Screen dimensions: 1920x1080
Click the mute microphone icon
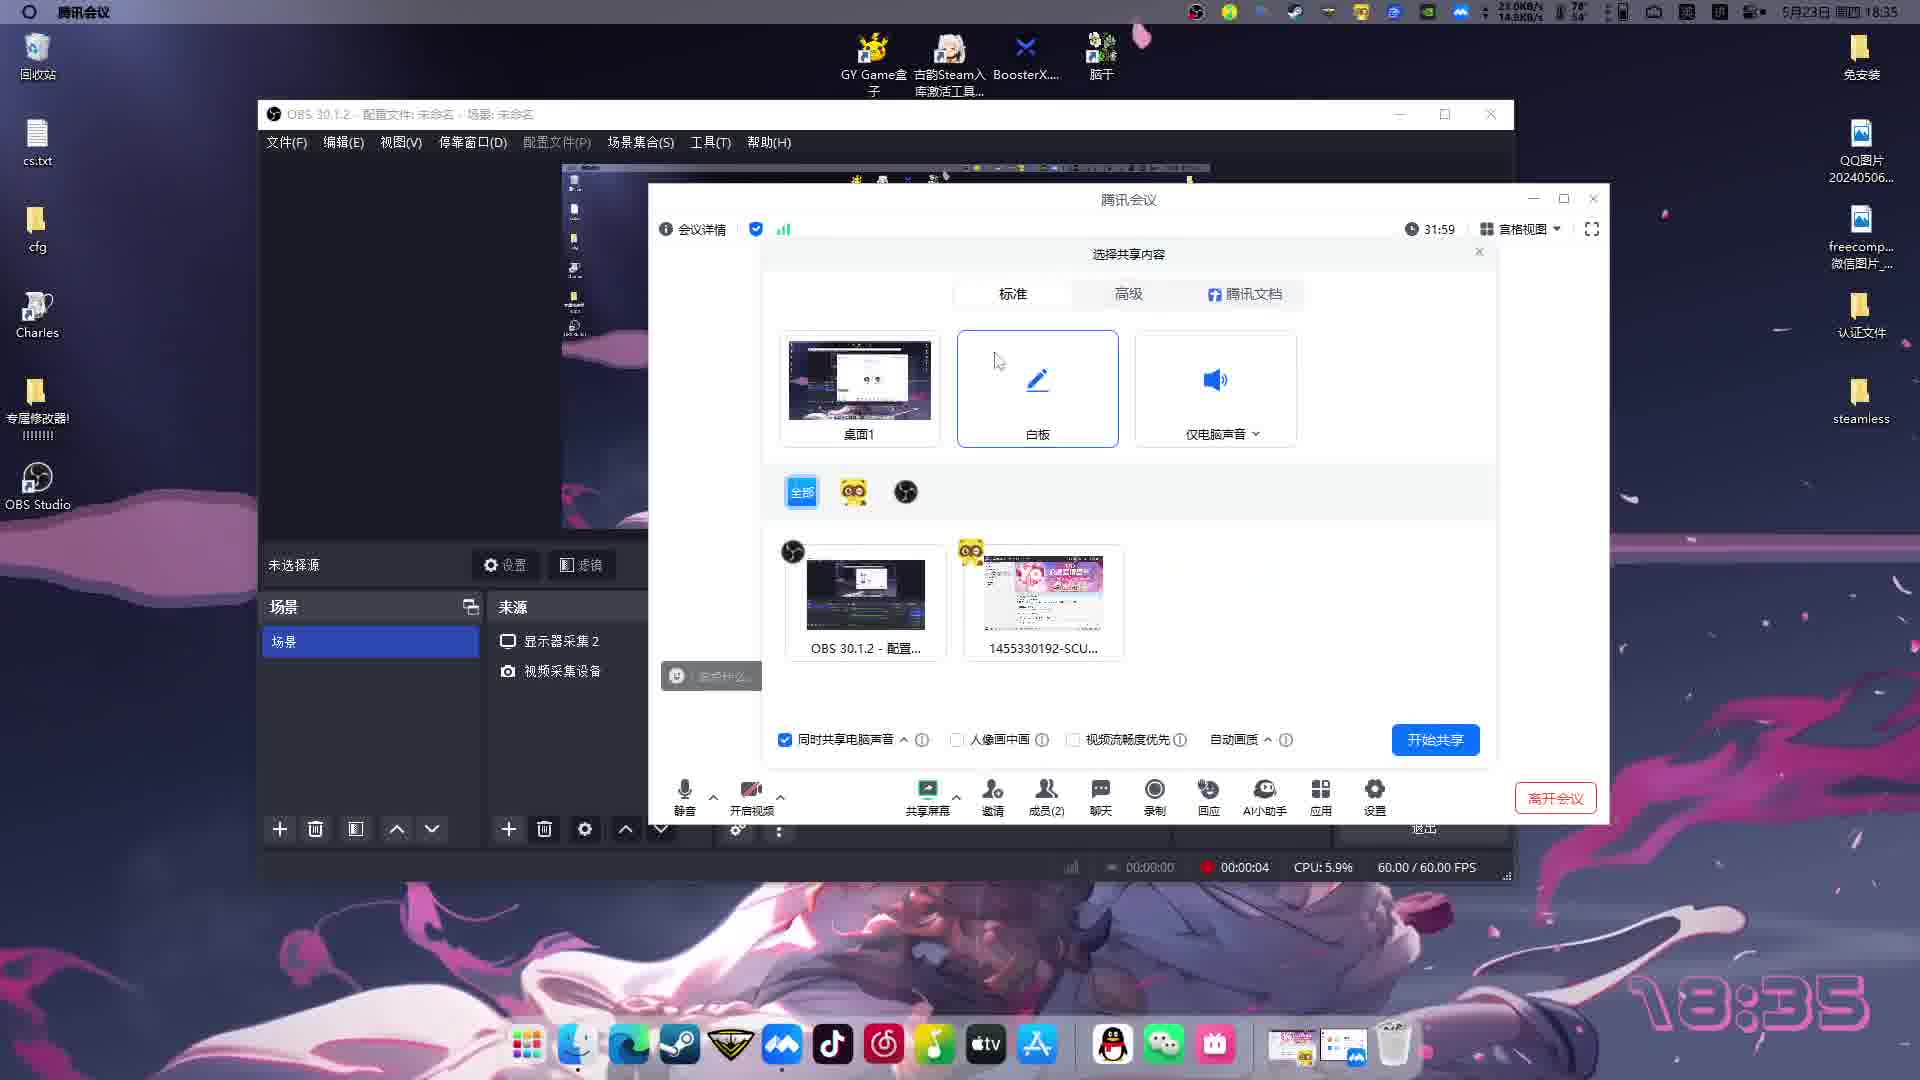tap(684, 790)
